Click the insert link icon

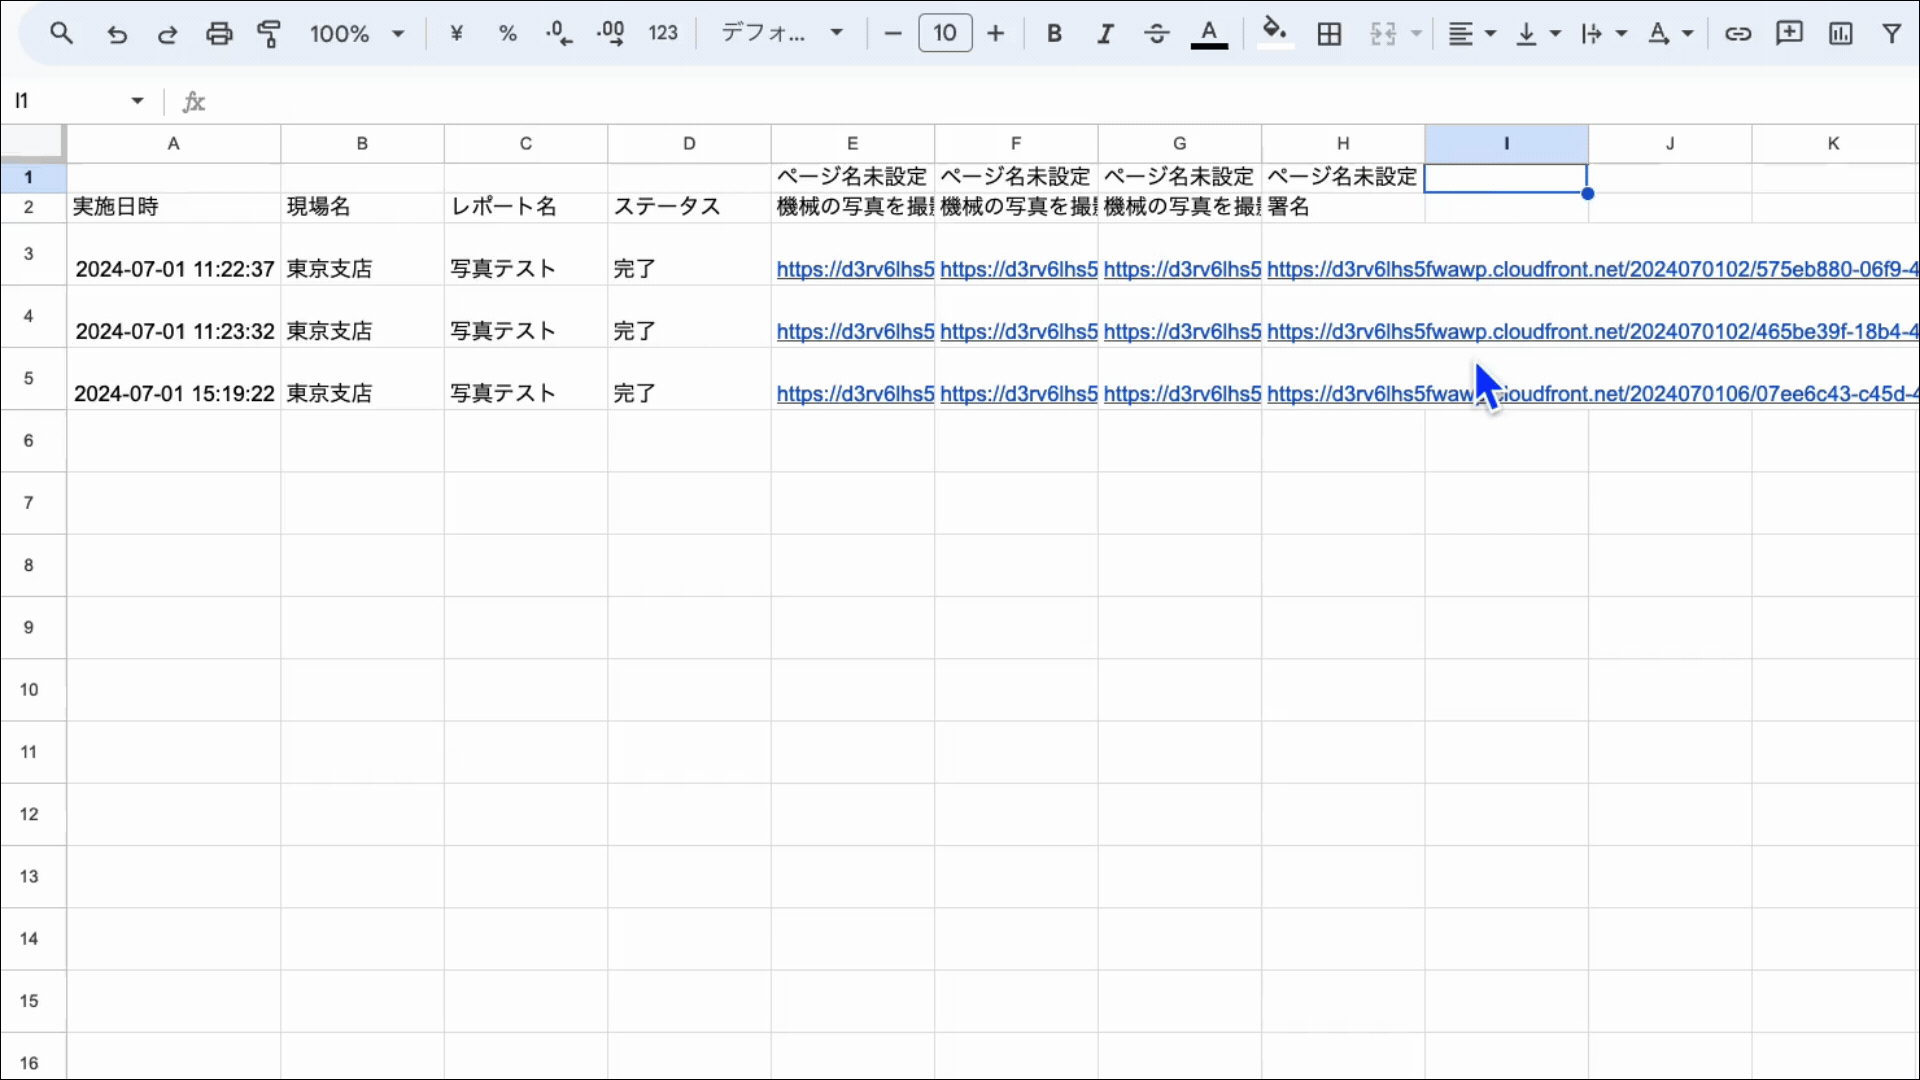(x=1738, y=34)
